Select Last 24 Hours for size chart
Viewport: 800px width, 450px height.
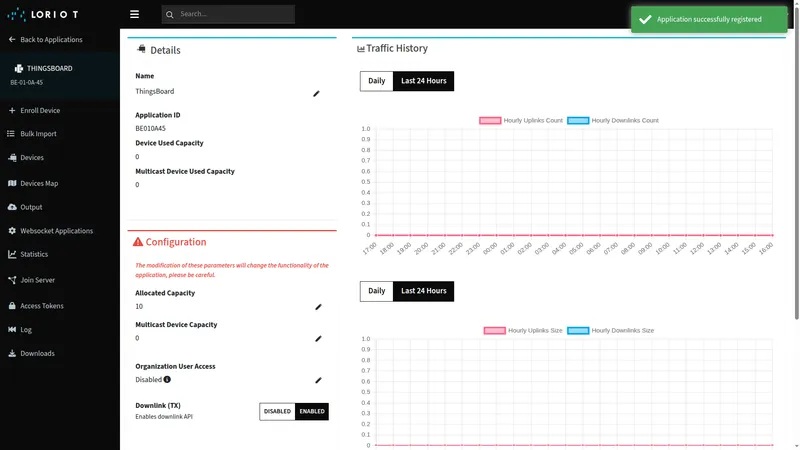[423, 291]
